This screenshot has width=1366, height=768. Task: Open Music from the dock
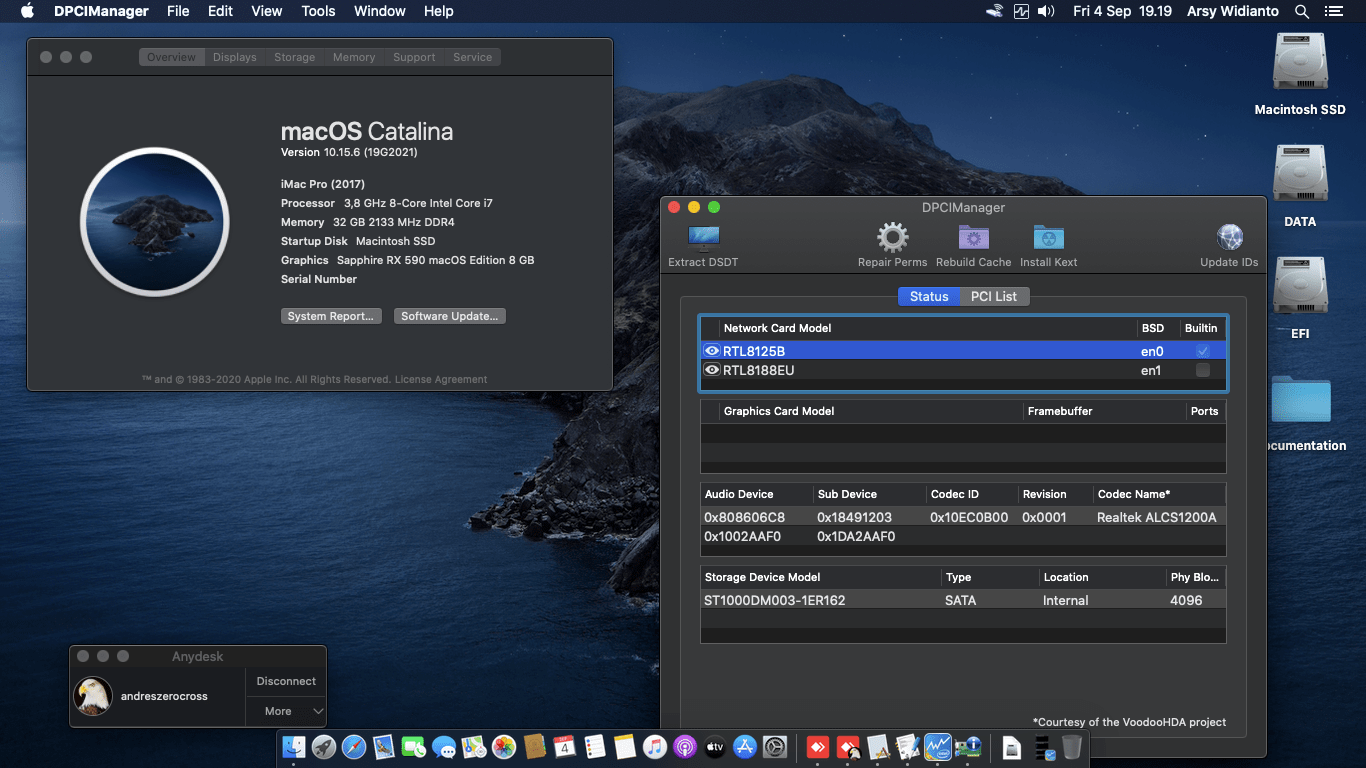click(x=655, y=747)
